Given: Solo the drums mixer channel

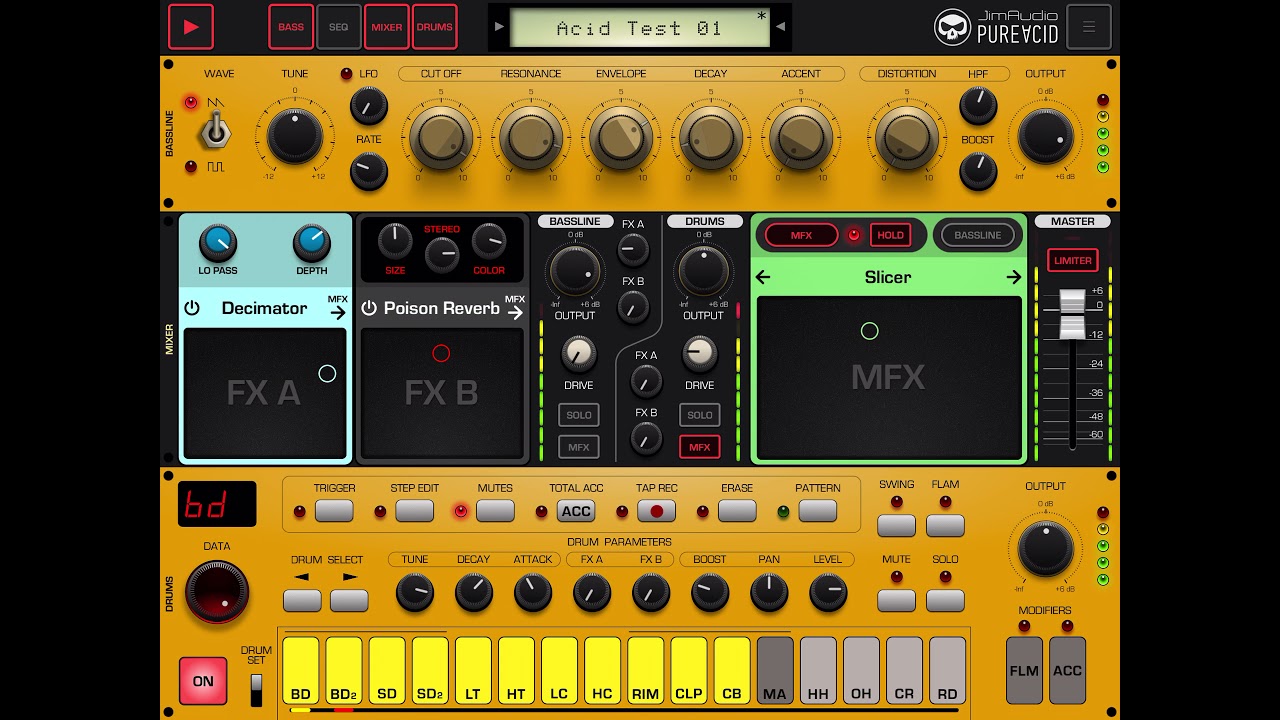Looking at the screenshot, I should (700, 415).
